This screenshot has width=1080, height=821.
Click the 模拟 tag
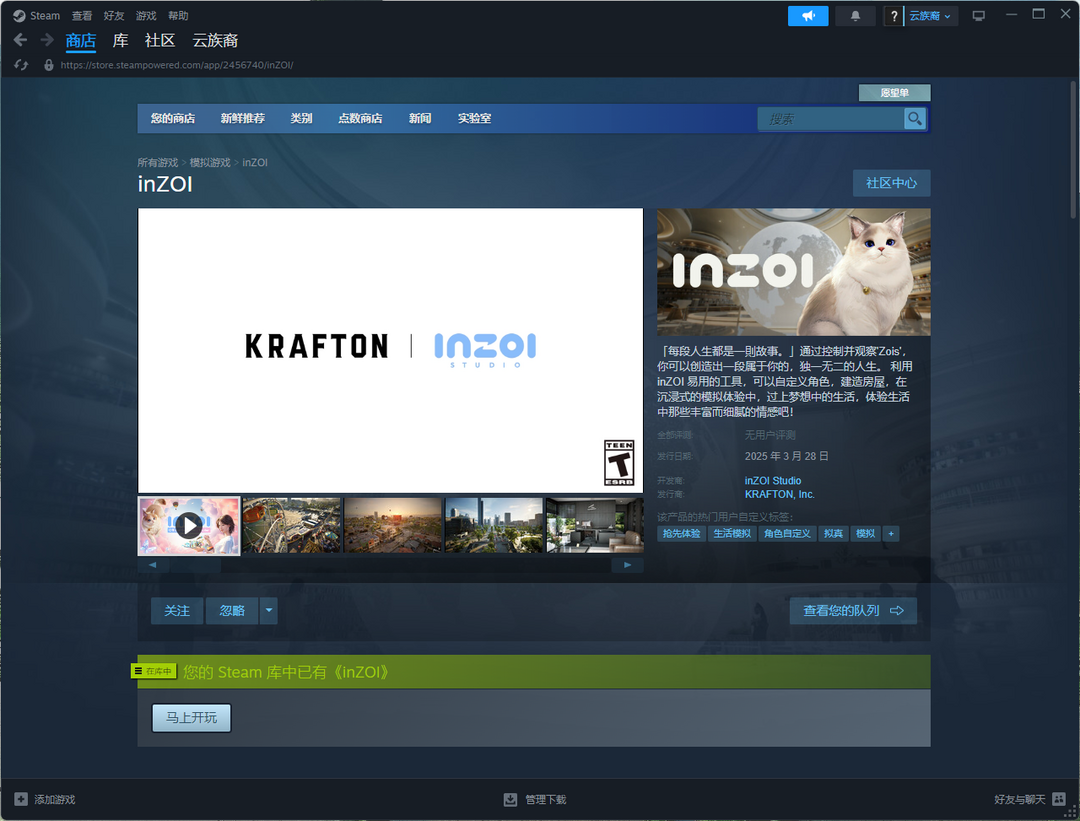tap(866, 534)
